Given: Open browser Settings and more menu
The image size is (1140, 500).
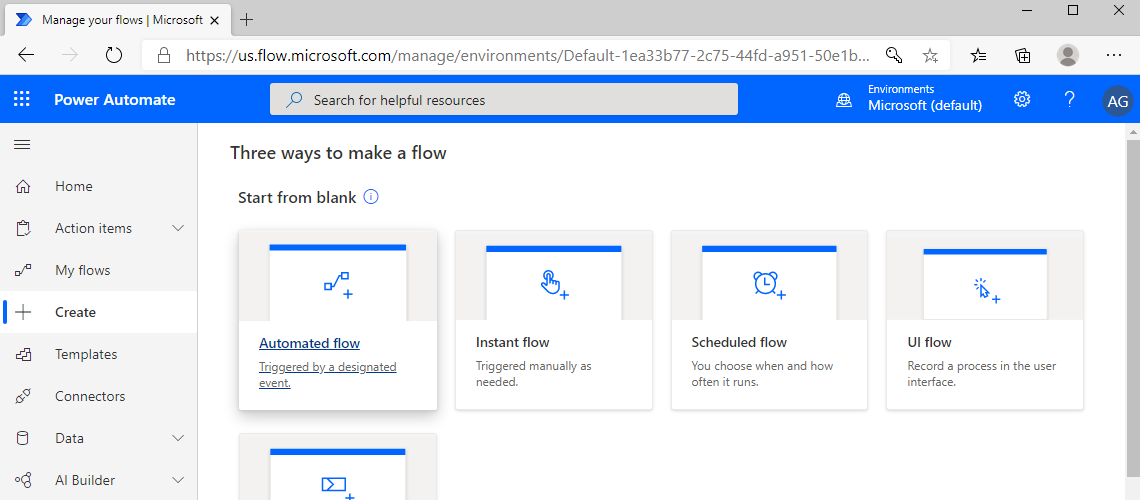Looking at the screenshot, I should tap(1114, 55).
